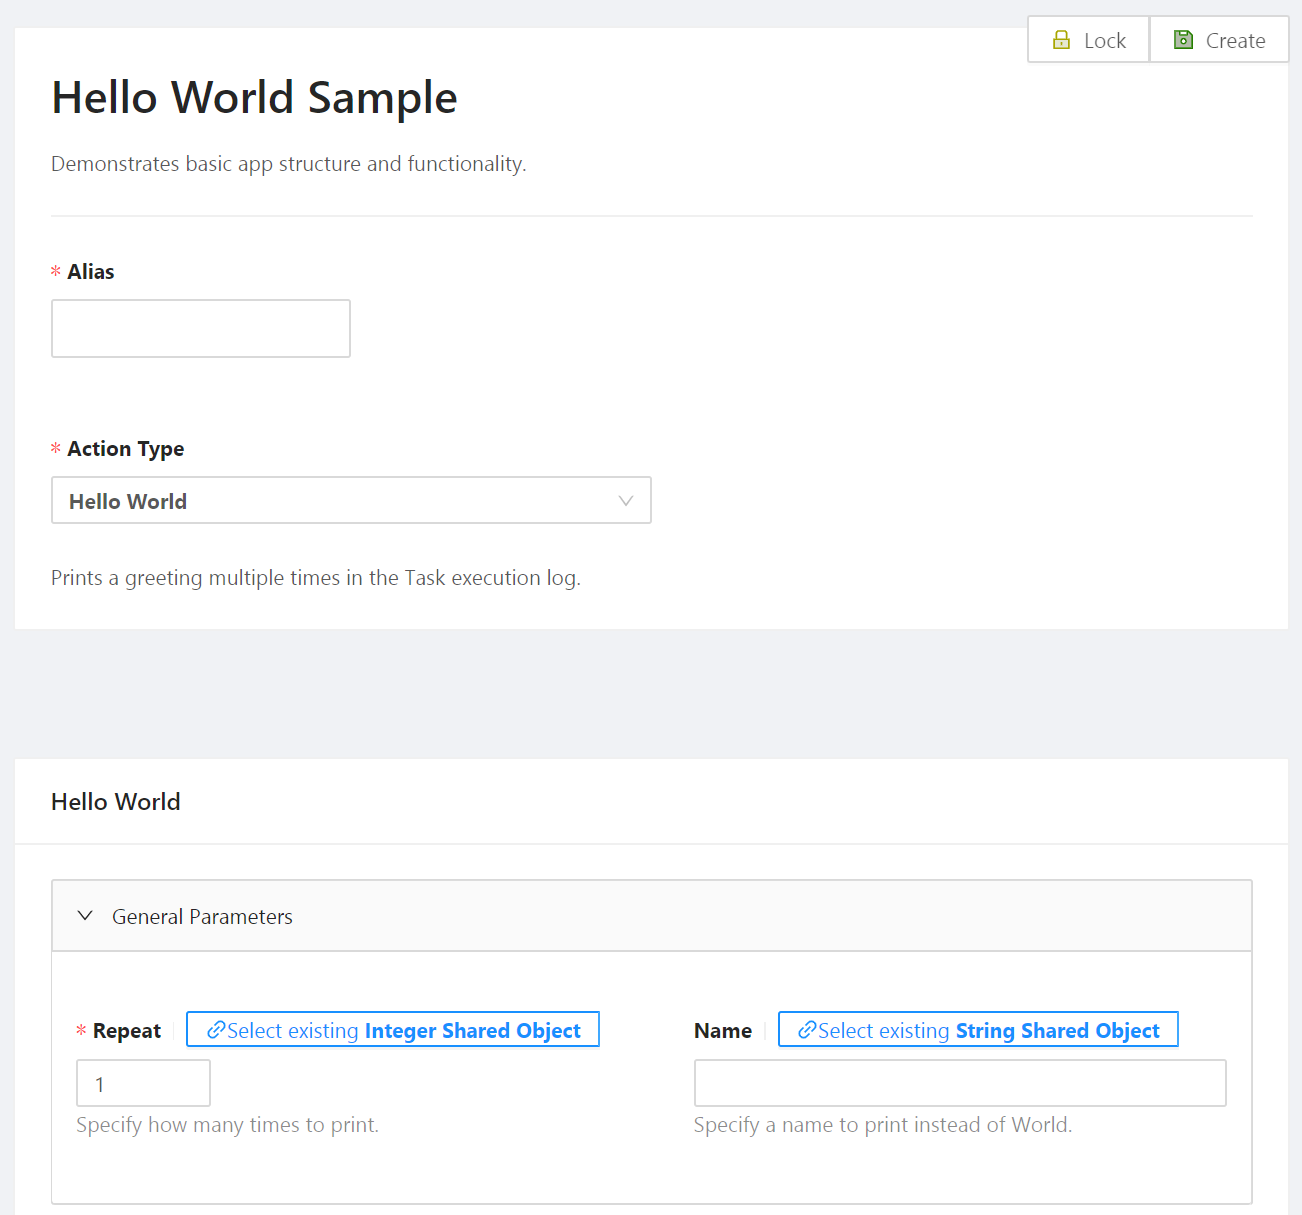
Task: Click the General Parameters panel title
Action: pos(202,917)
